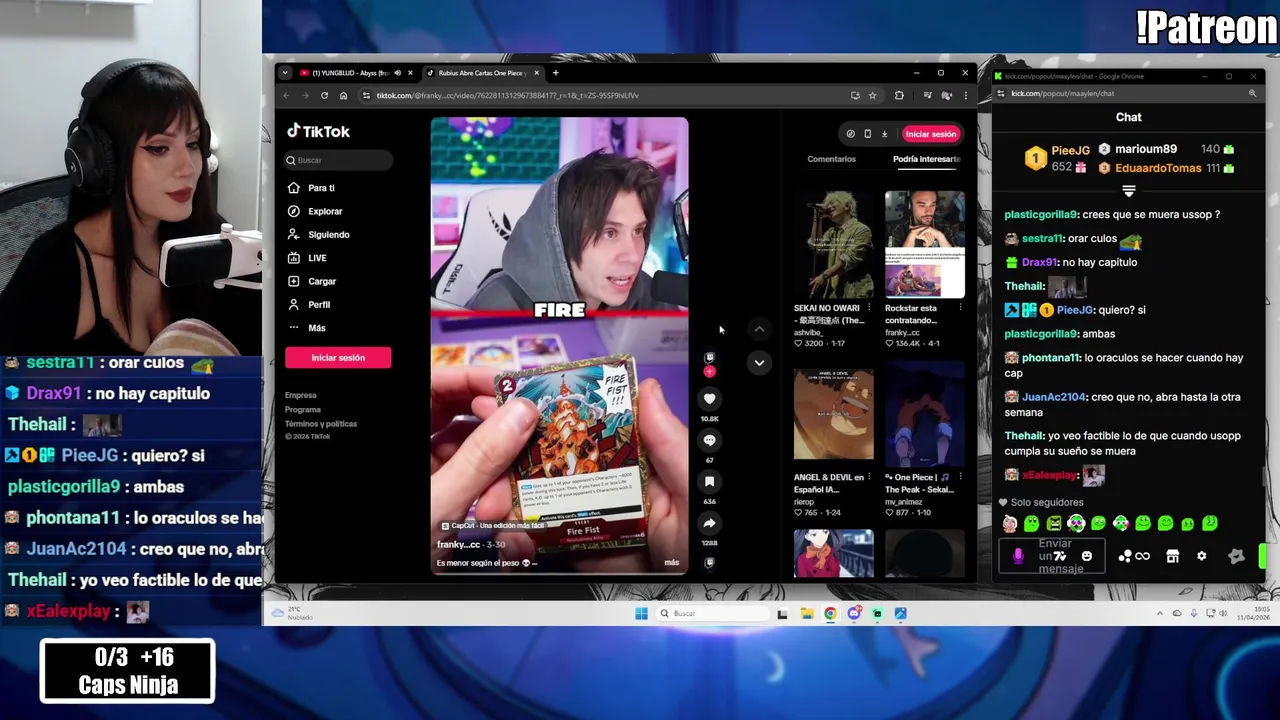
Task: Open the Chrome three-dot menu
Action: [x=965, y=95]
